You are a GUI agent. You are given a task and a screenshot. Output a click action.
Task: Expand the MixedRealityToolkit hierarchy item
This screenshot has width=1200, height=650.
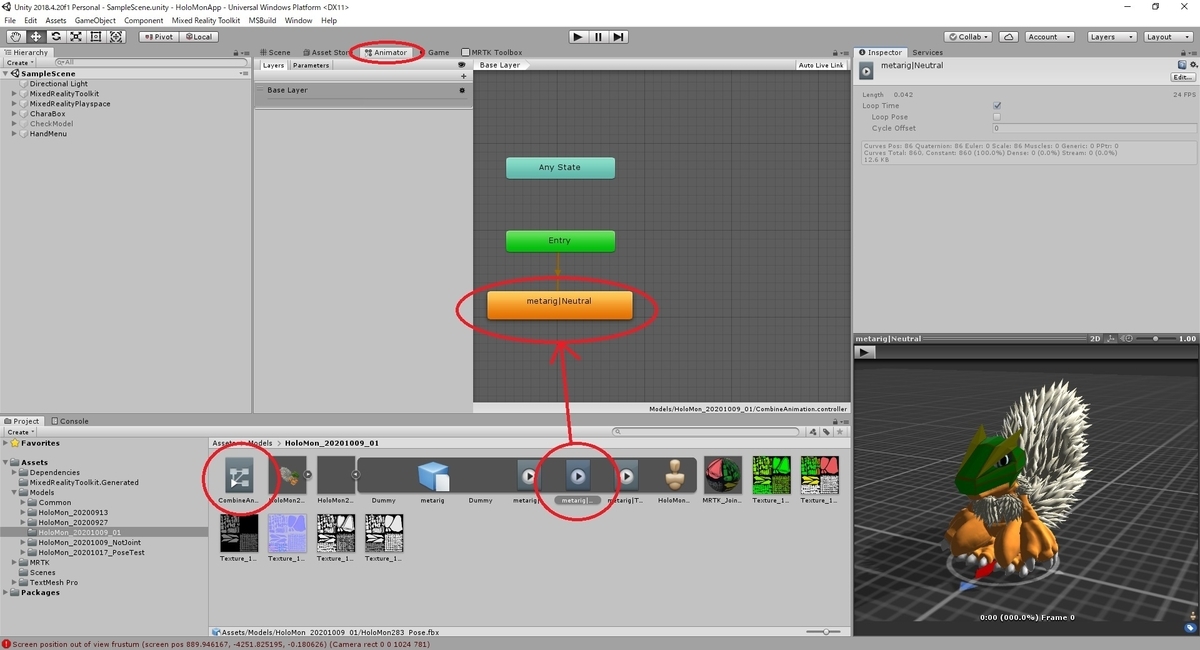click(15, 94)
